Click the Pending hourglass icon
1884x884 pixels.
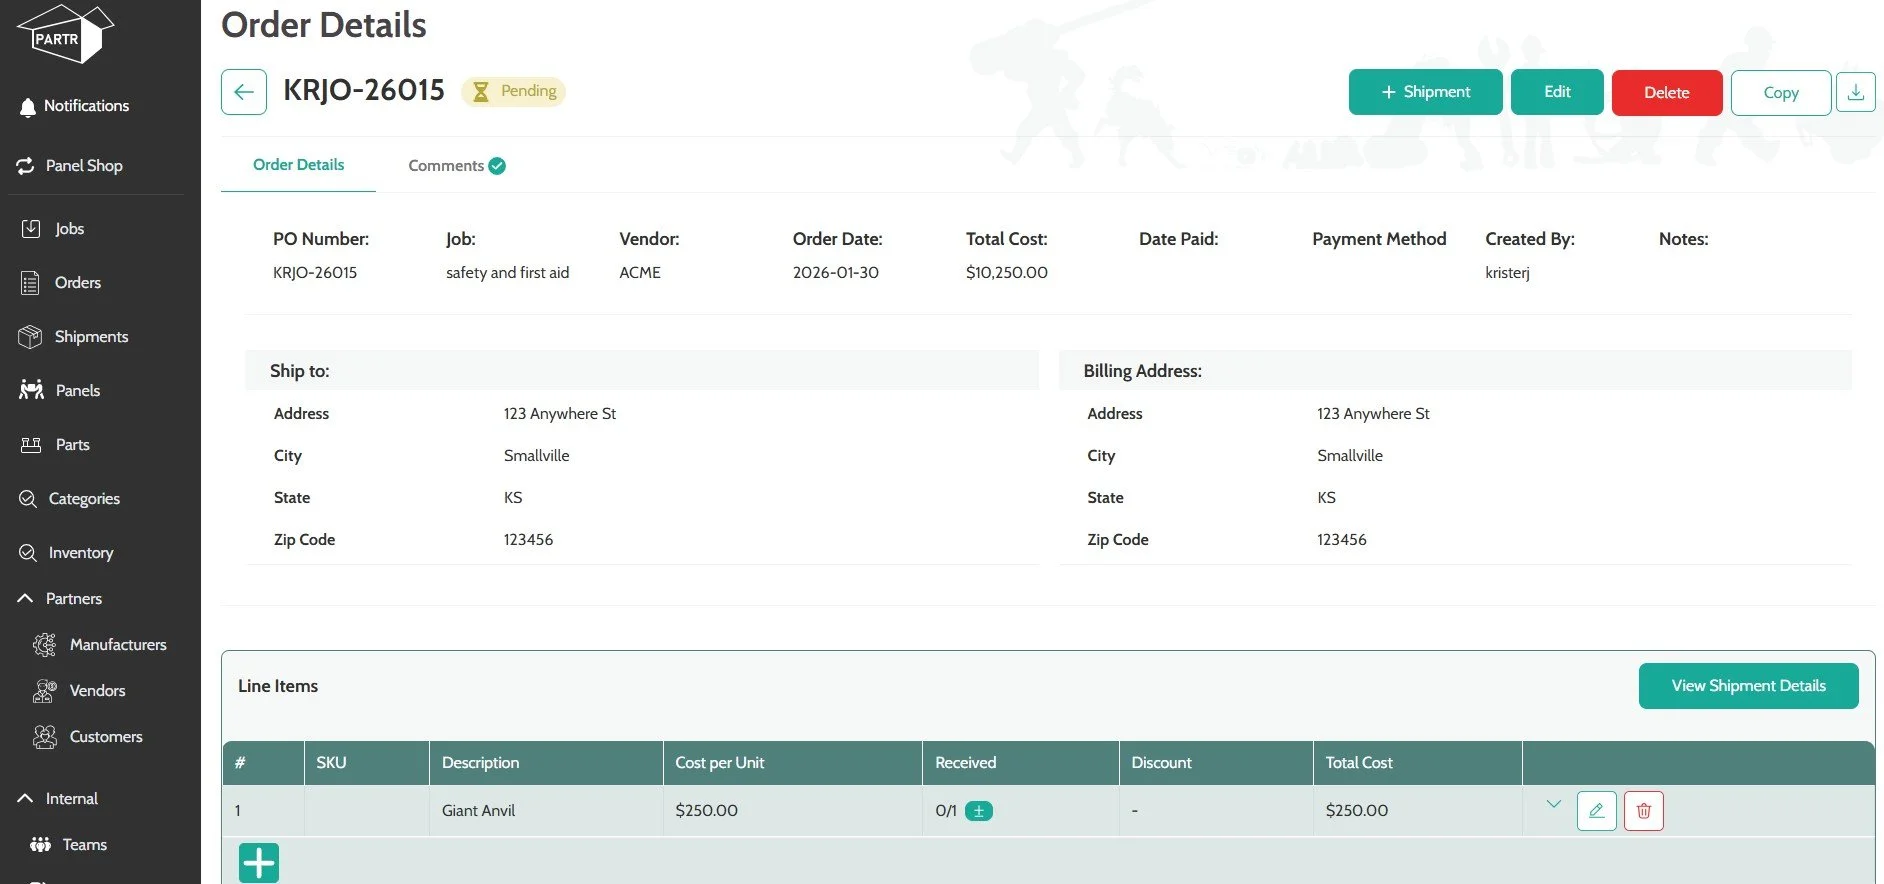click(x=481, y=92)
